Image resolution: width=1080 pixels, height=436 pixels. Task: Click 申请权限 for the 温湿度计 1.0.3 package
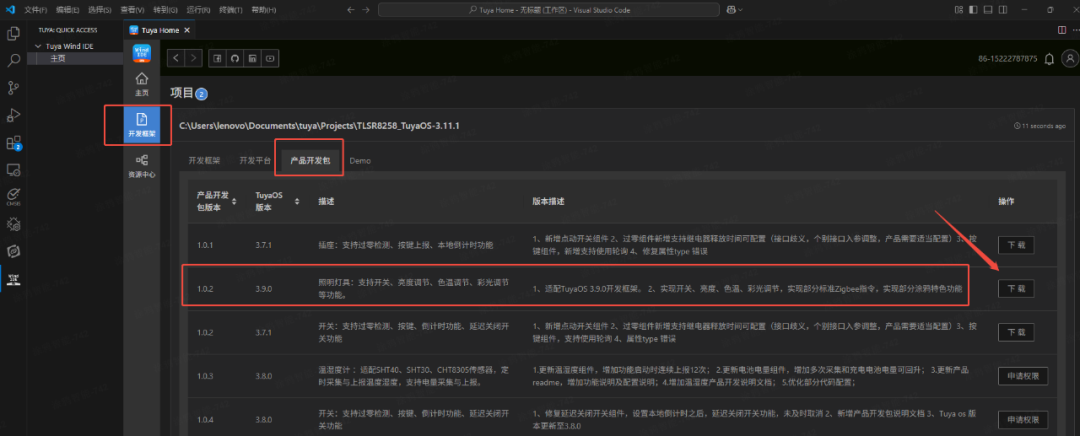1023,376
